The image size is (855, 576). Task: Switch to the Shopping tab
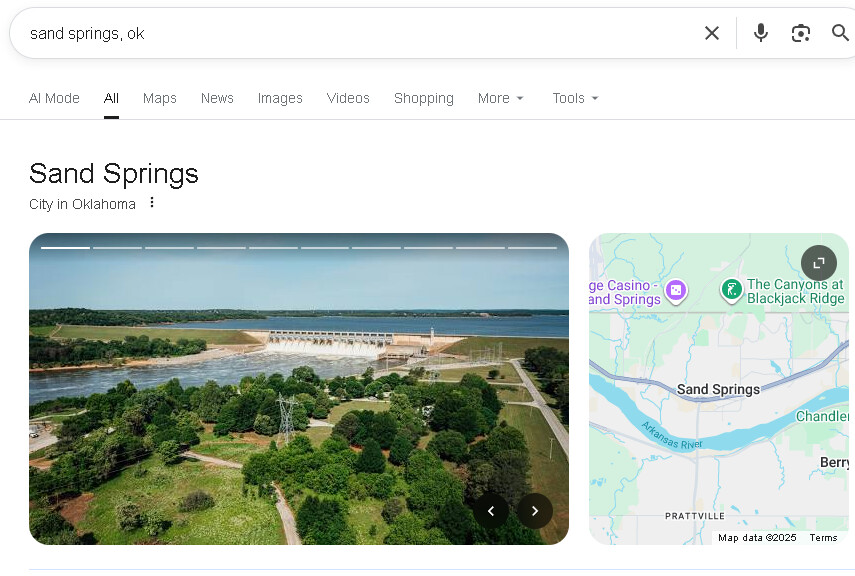point(423,98)
